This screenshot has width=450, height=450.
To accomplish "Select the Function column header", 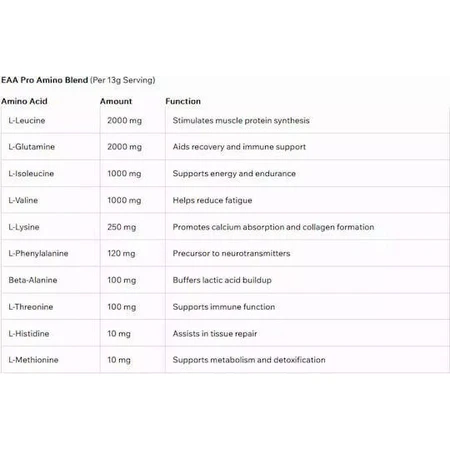I will click(183, 101).
